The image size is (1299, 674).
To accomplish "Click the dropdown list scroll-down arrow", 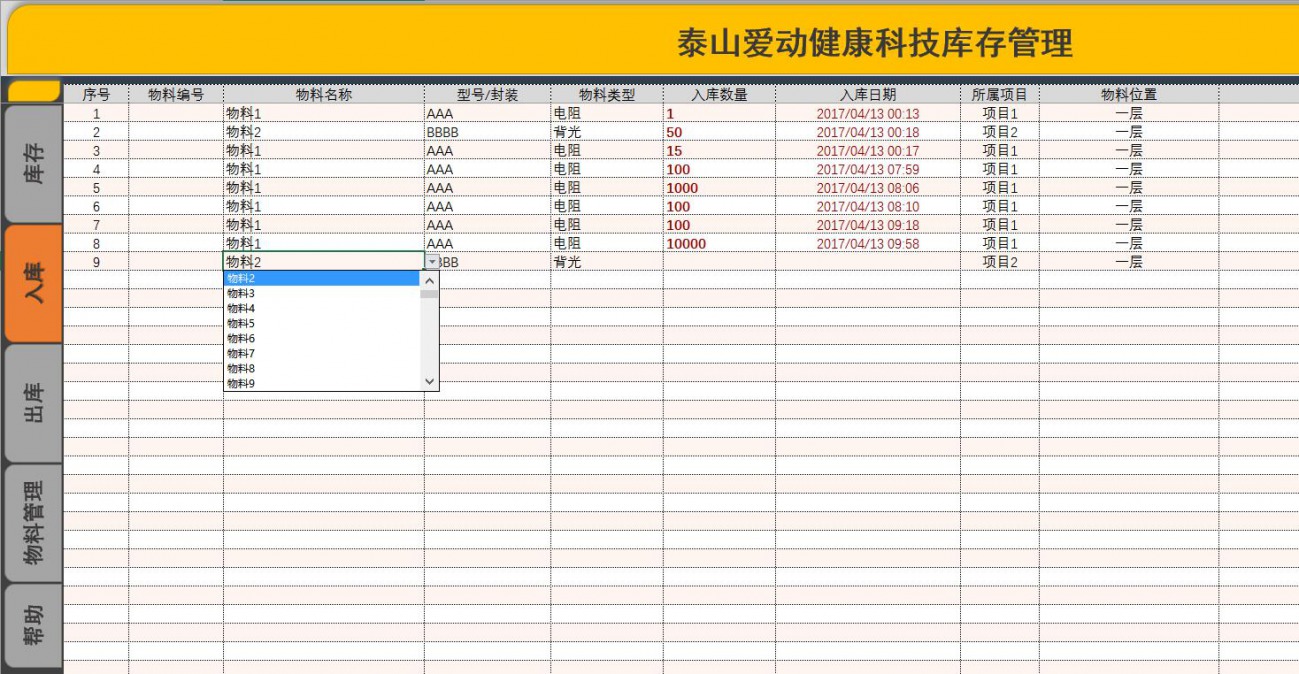I will pos(430,381).
